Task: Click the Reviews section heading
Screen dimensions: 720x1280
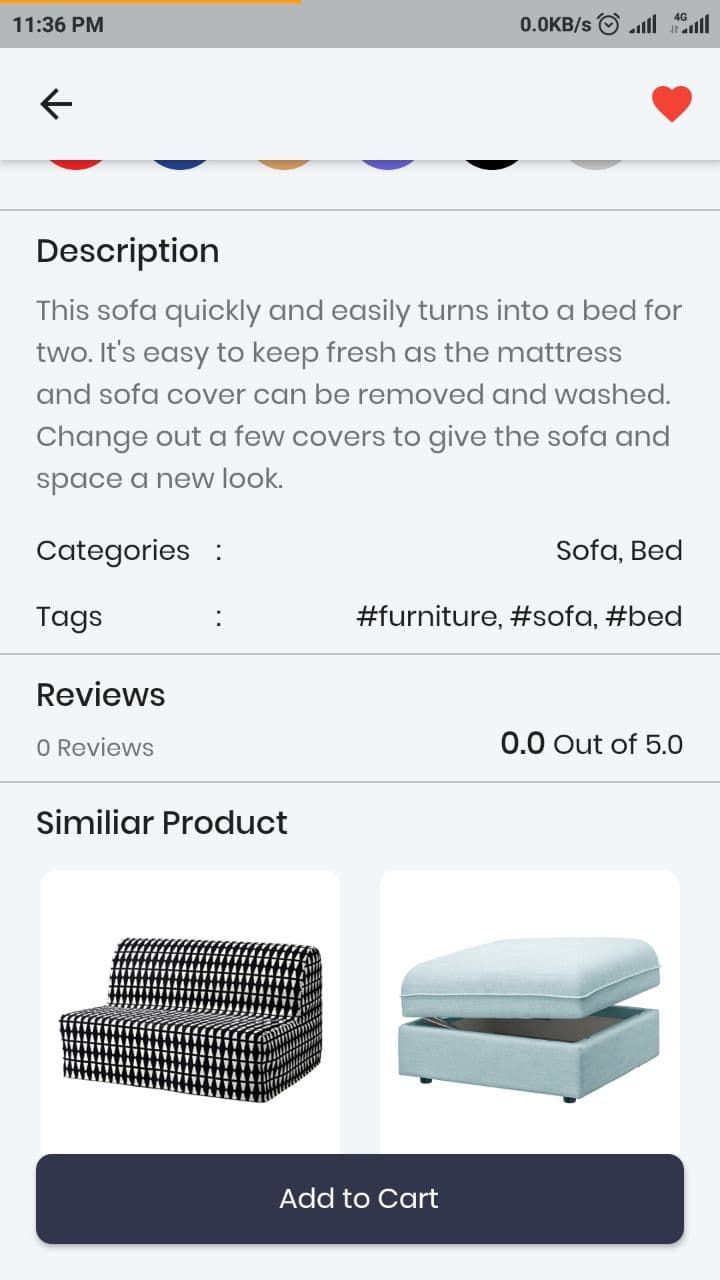Action: 101,695
